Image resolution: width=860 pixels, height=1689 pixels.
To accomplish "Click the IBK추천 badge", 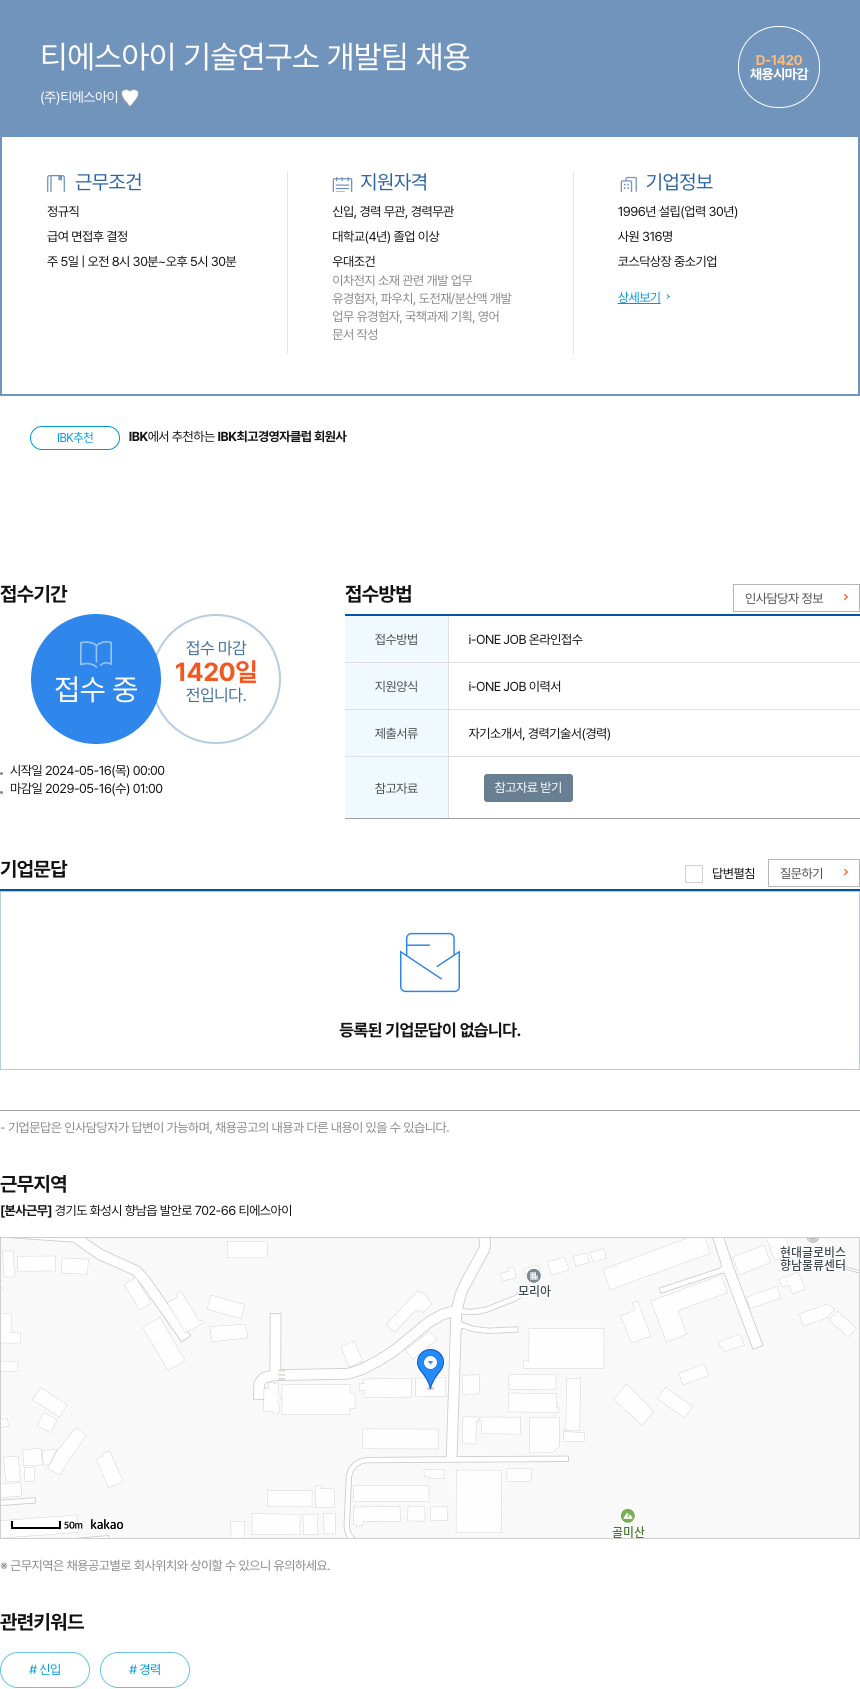I will (x=75, y=438).
